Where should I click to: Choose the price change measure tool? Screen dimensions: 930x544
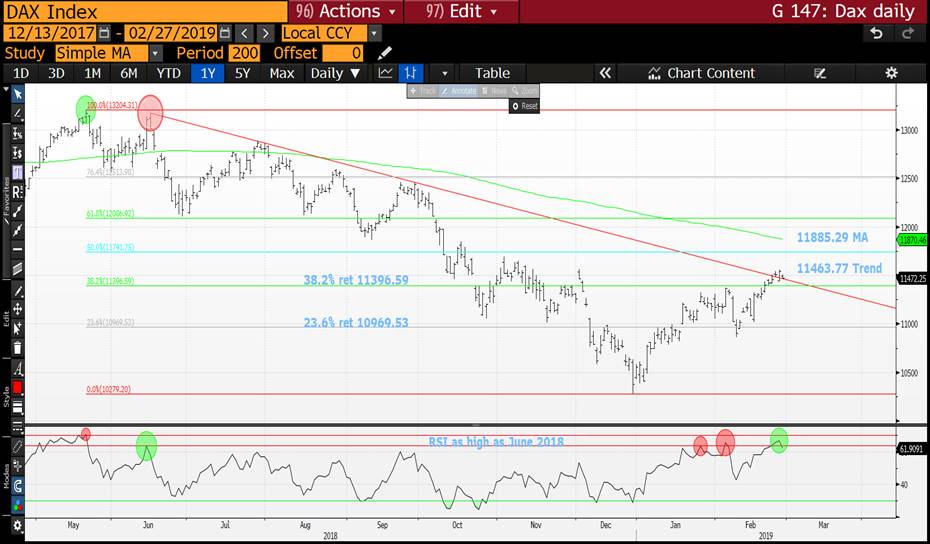[x=18, y=153]
